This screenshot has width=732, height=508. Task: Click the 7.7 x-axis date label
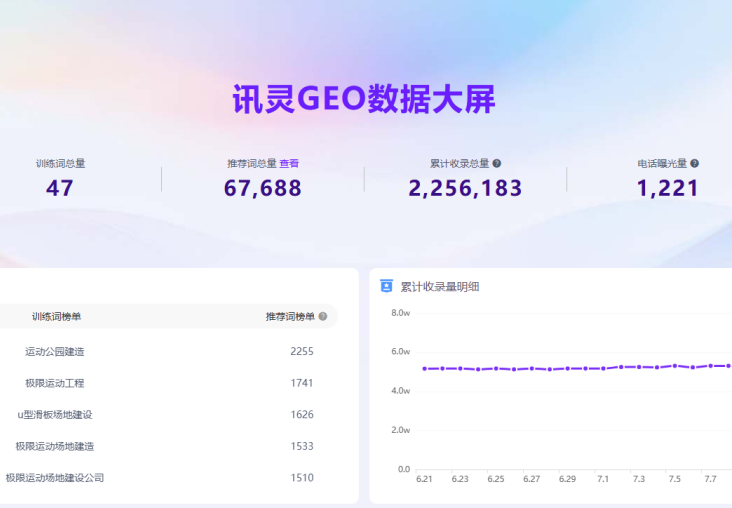click(x=710, y=479)
